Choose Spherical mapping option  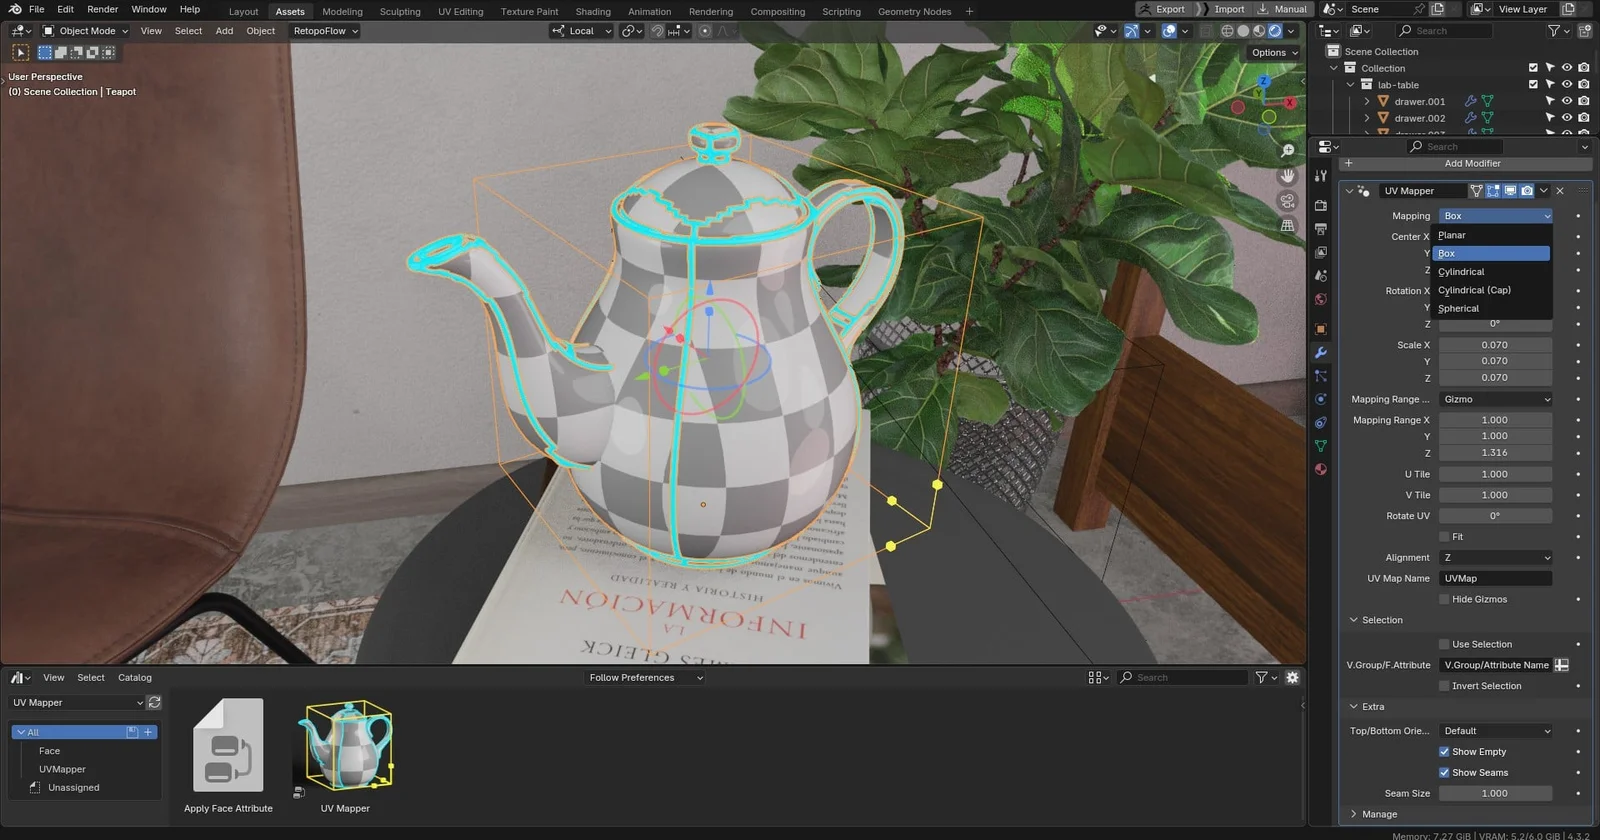click(1491, 308)
